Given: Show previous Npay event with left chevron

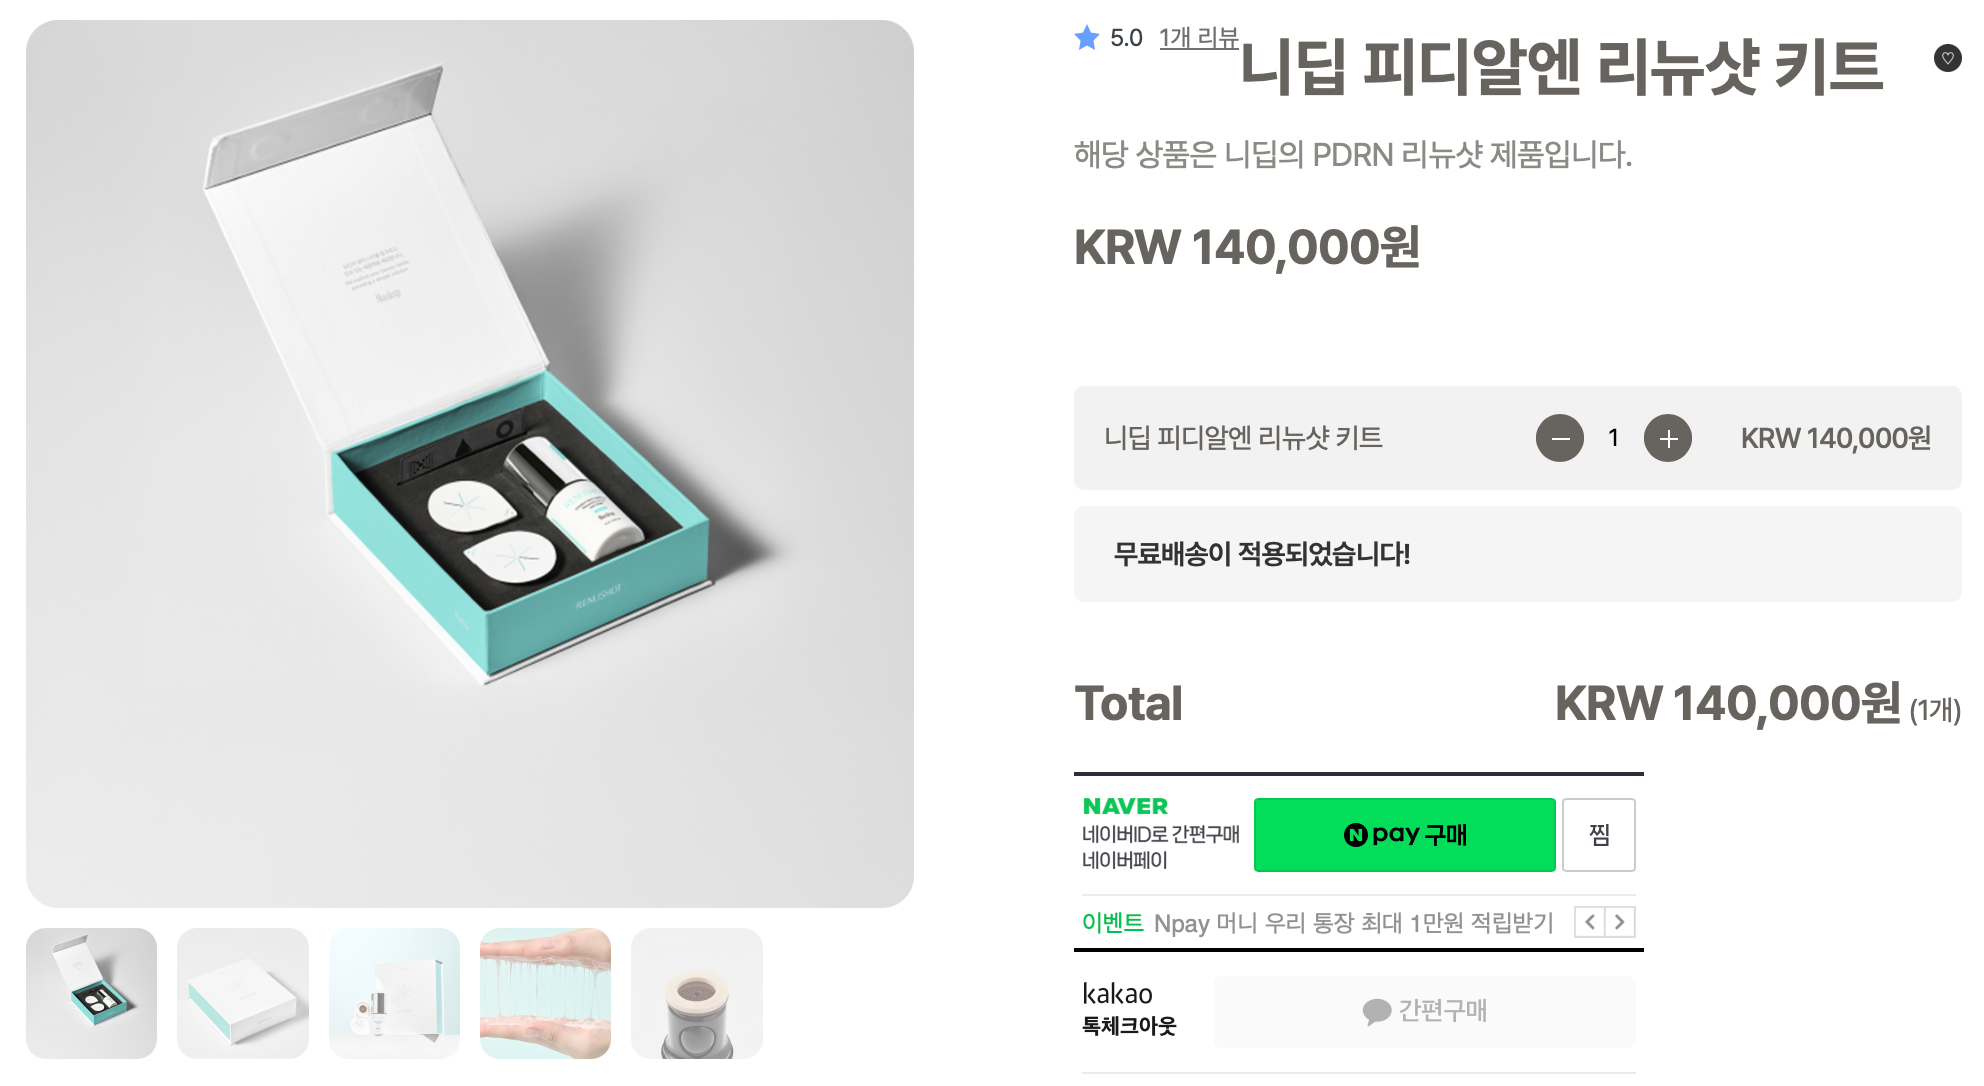Looking at the screenshot, I should tap(1589, 921).
